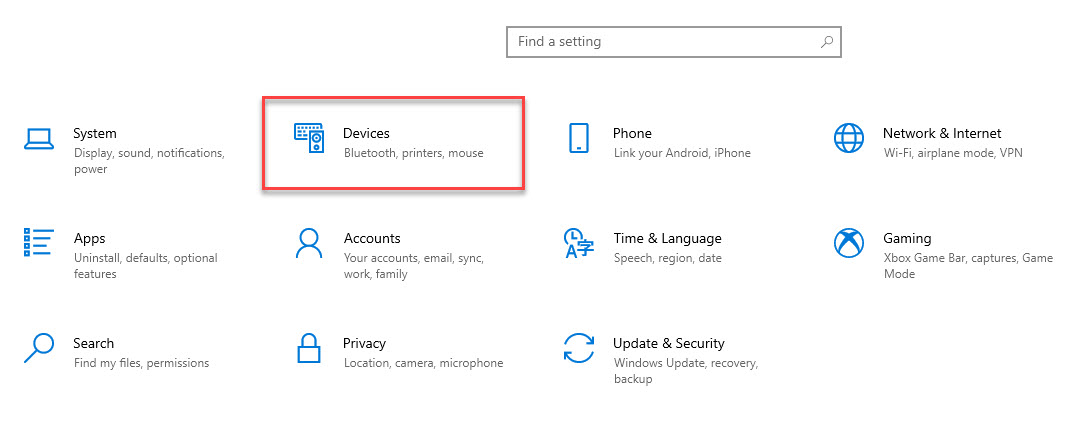Click the Time & Language icon

tap(579, 243)
